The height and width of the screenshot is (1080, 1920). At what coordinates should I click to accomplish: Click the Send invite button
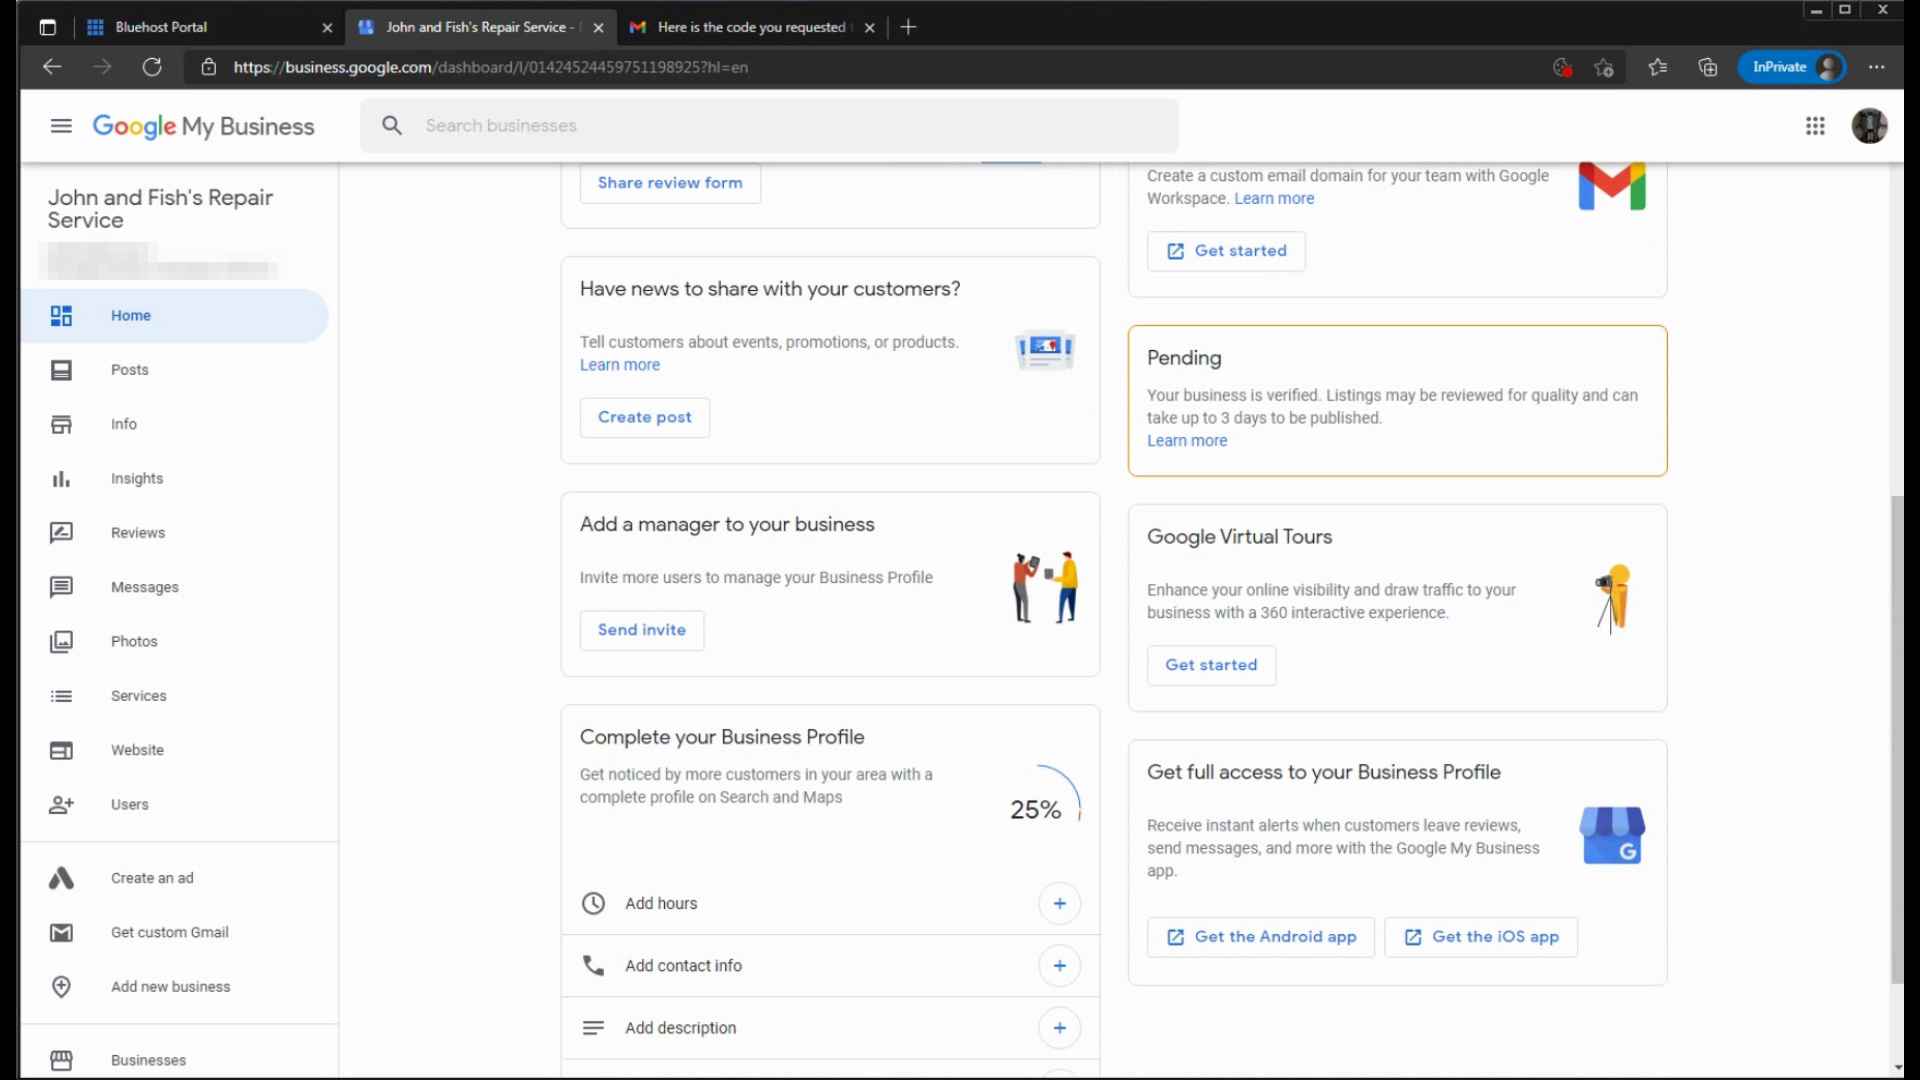[641, 630]
